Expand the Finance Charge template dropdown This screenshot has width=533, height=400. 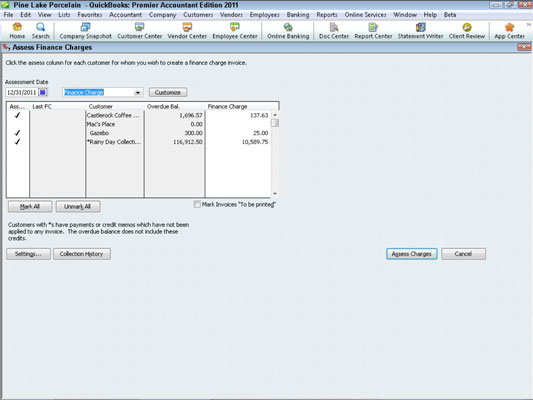138,92
